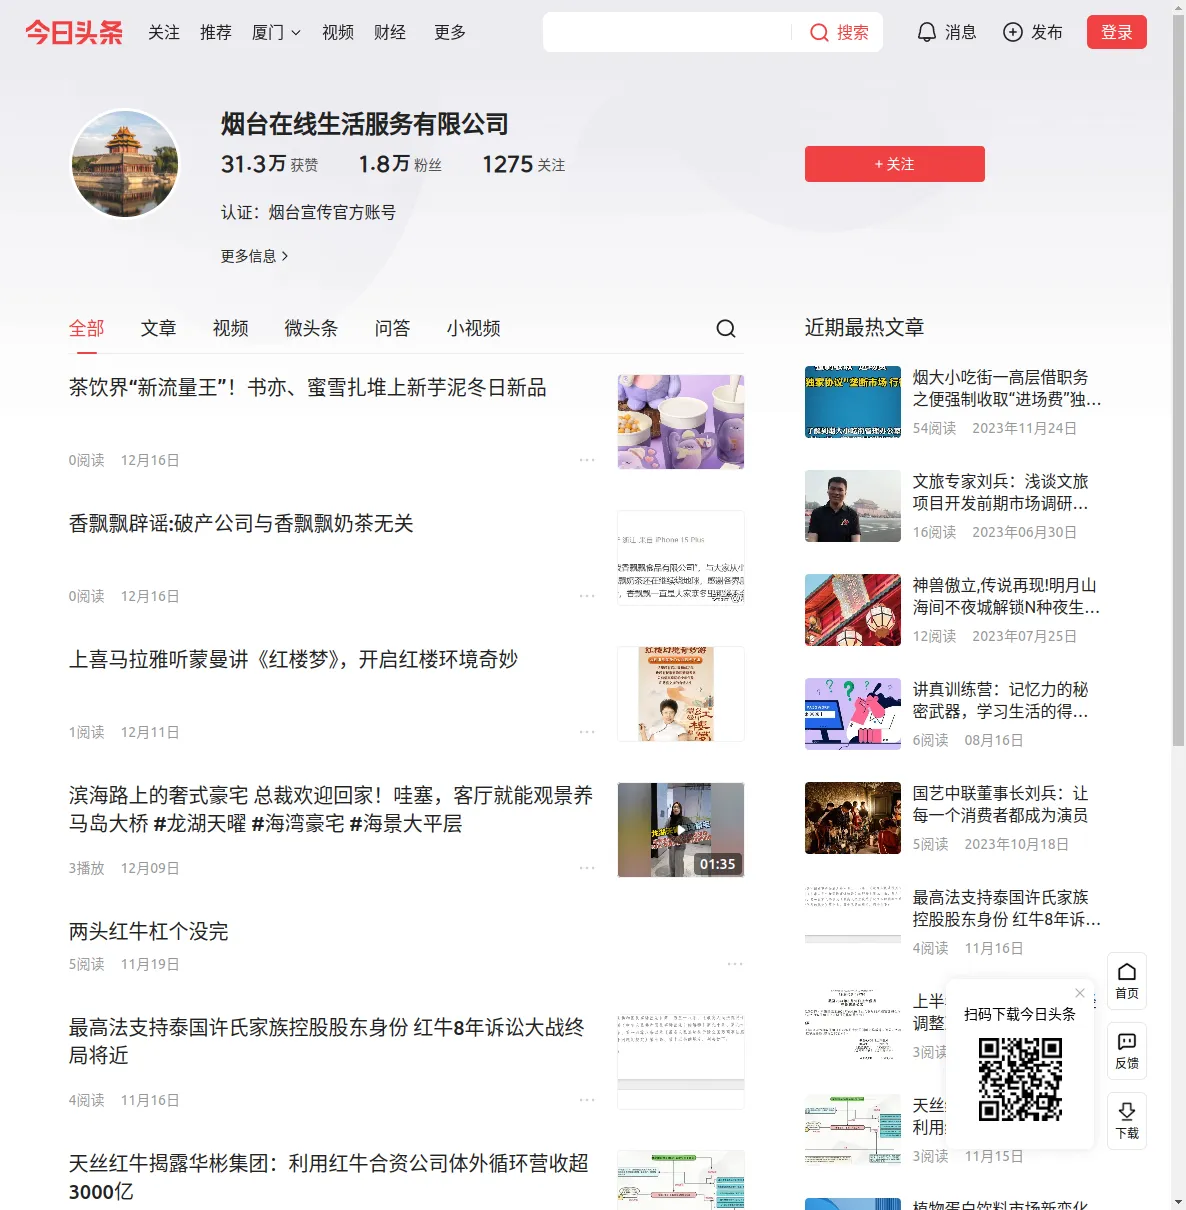Open more options for main-feed 最高法 article
This screenshot has width=1186, height=1210.
tap(587, 1100)
